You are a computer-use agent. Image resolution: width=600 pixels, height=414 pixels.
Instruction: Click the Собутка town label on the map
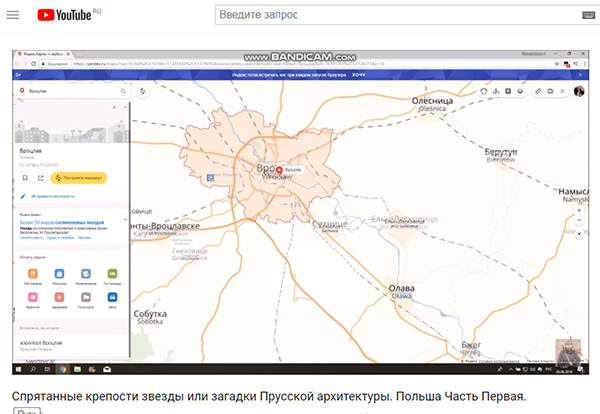click(x=150, y=314)
